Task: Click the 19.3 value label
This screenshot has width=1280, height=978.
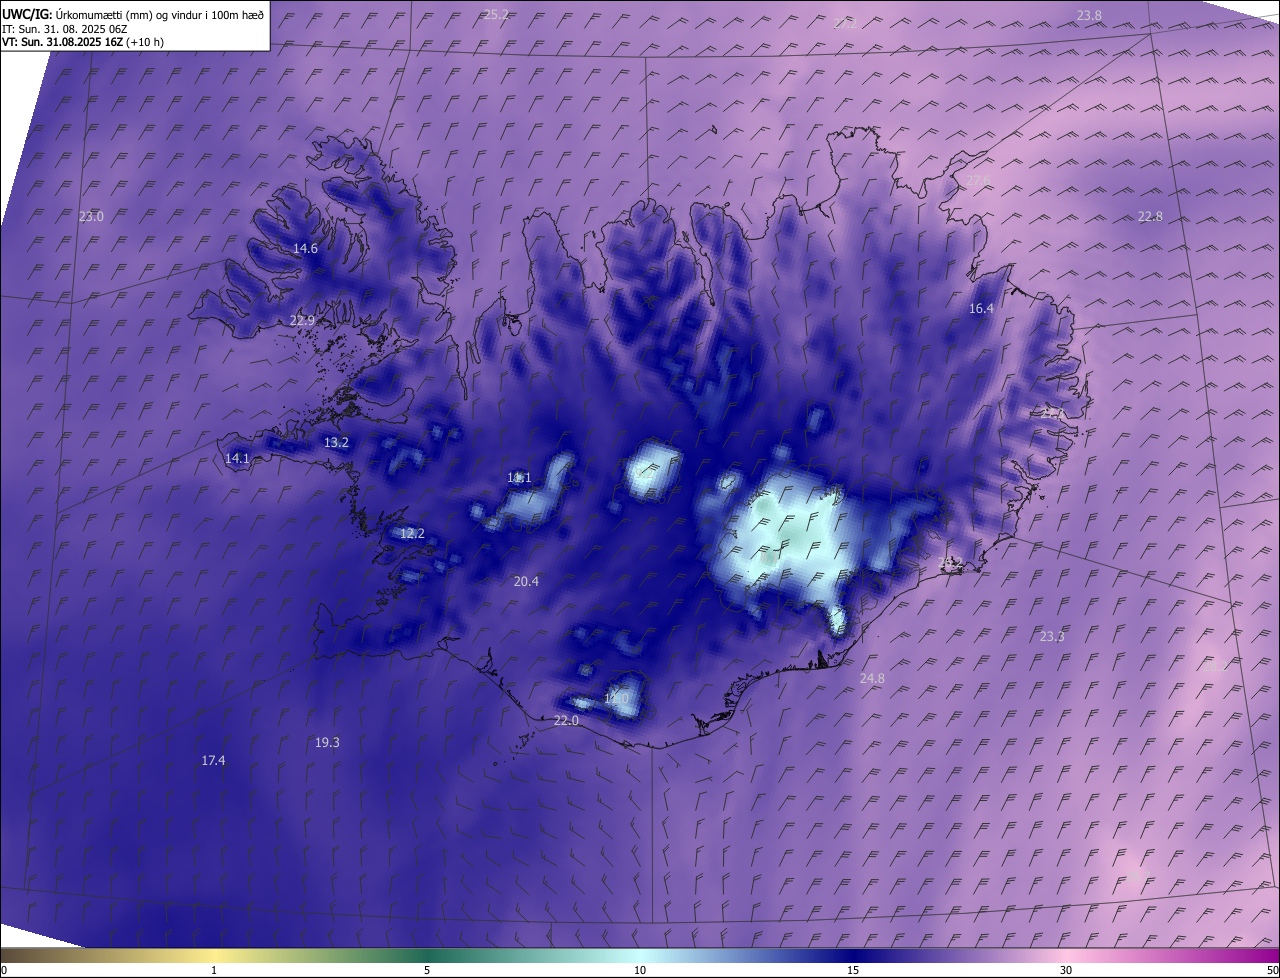Action: click(327, 743)
